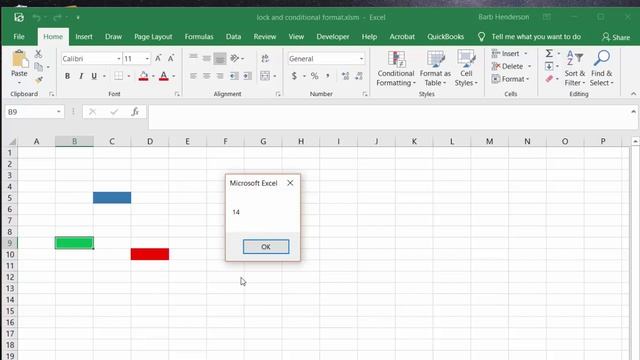This screenshot has height=360, width=640.
Task: Switch to the Formulas tab
Action: click(199, 37)
